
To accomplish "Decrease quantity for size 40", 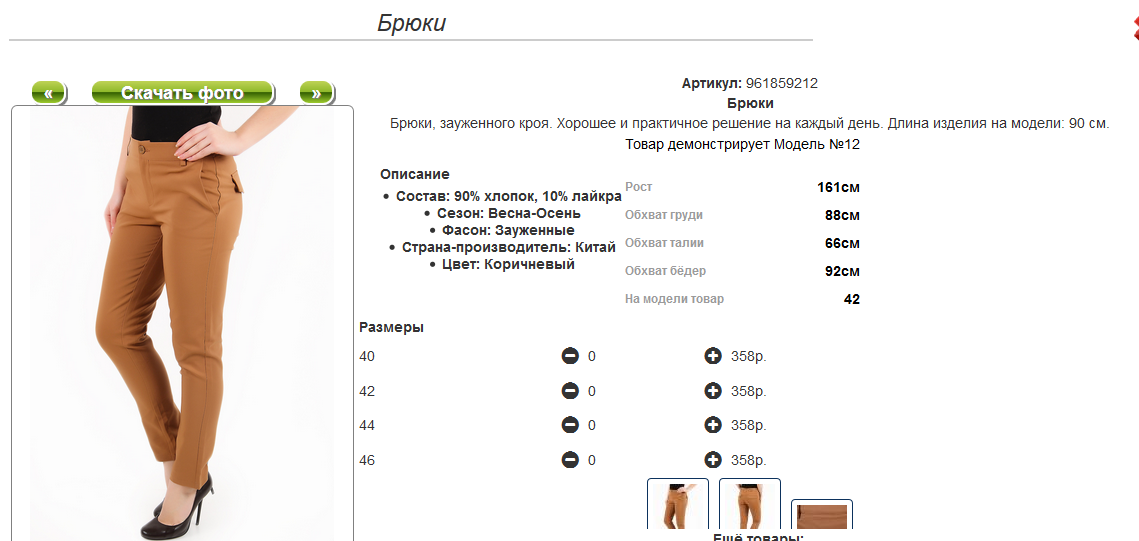I will [x=570, y=356].
